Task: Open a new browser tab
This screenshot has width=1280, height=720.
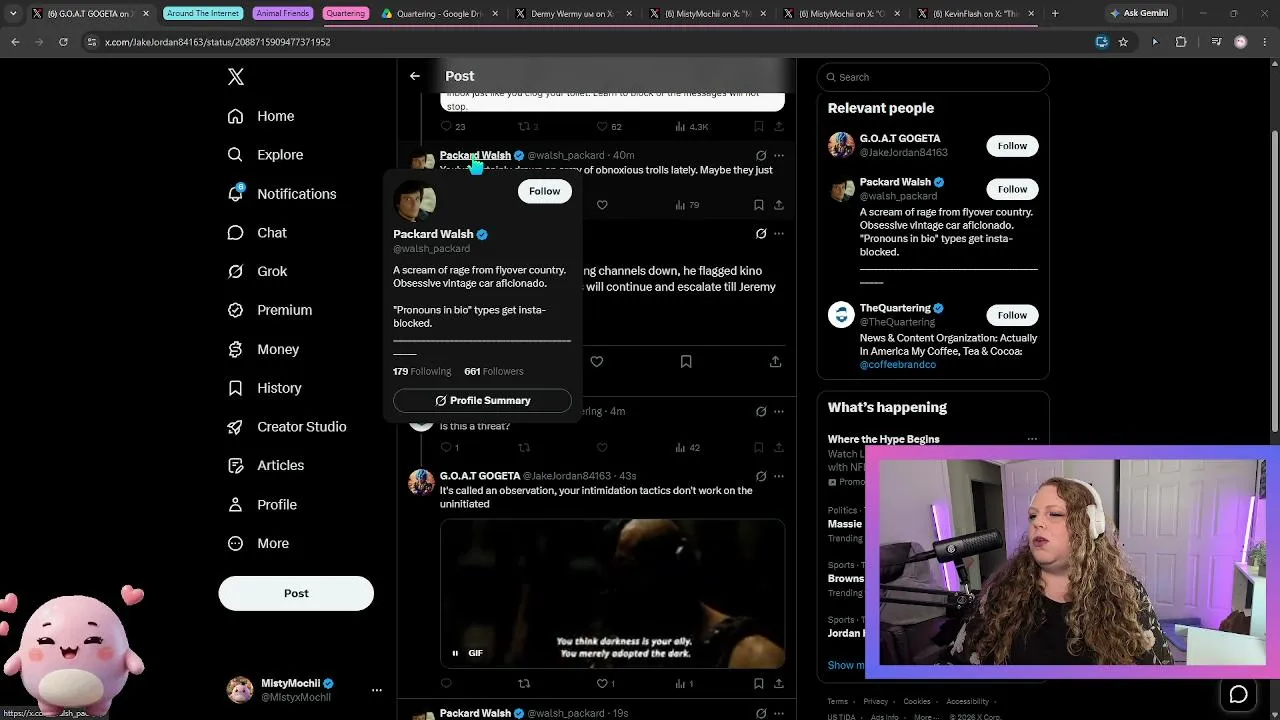Action: click(1055, 13)
